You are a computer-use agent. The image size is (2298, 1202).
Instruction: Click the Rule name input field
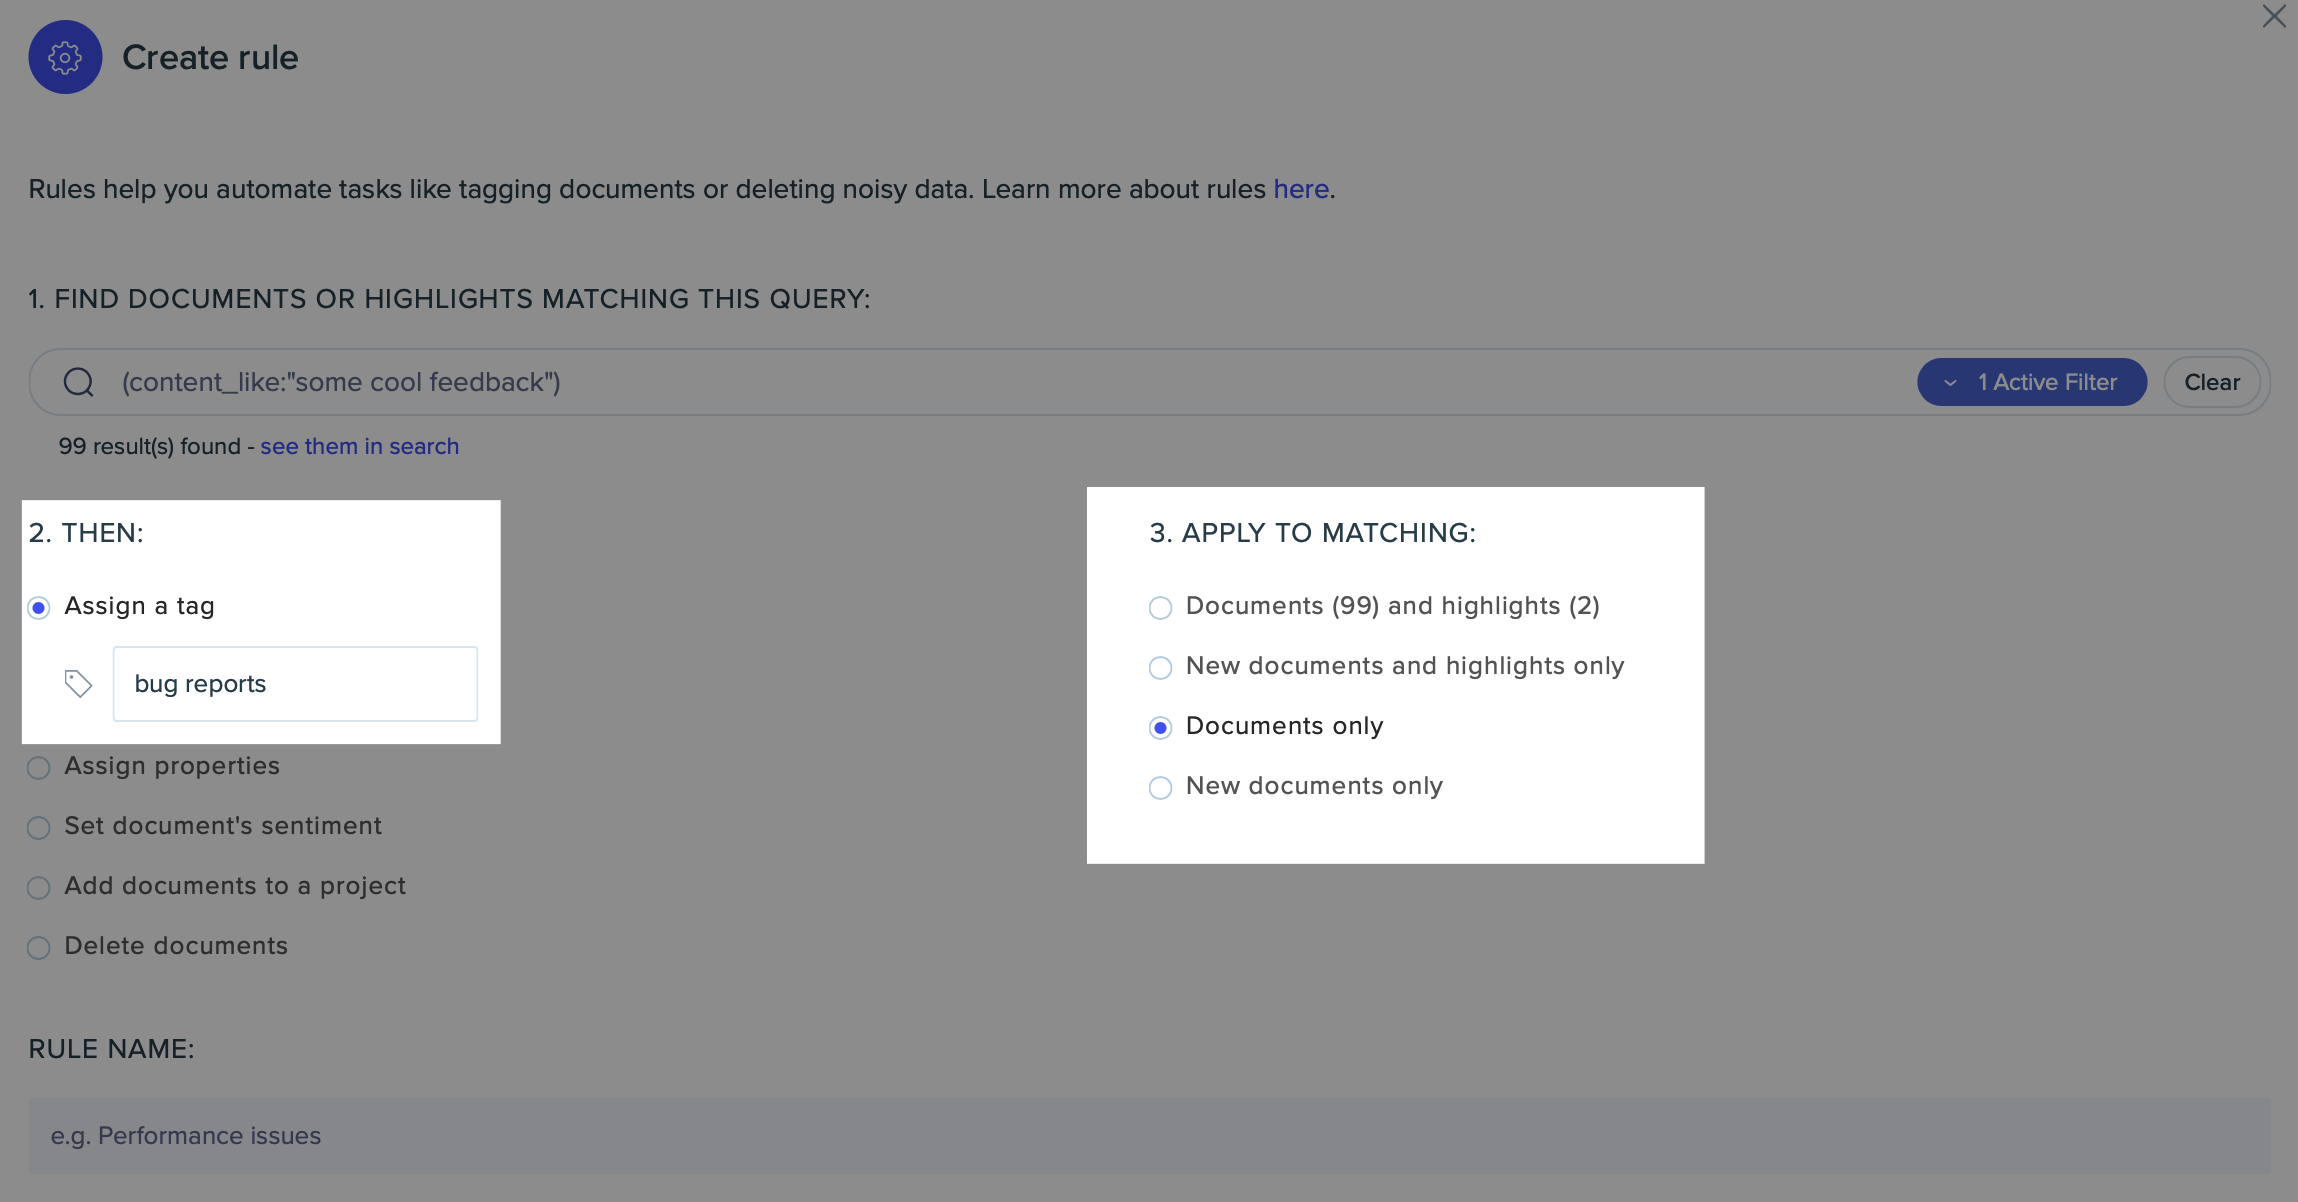(1149, 1136)
